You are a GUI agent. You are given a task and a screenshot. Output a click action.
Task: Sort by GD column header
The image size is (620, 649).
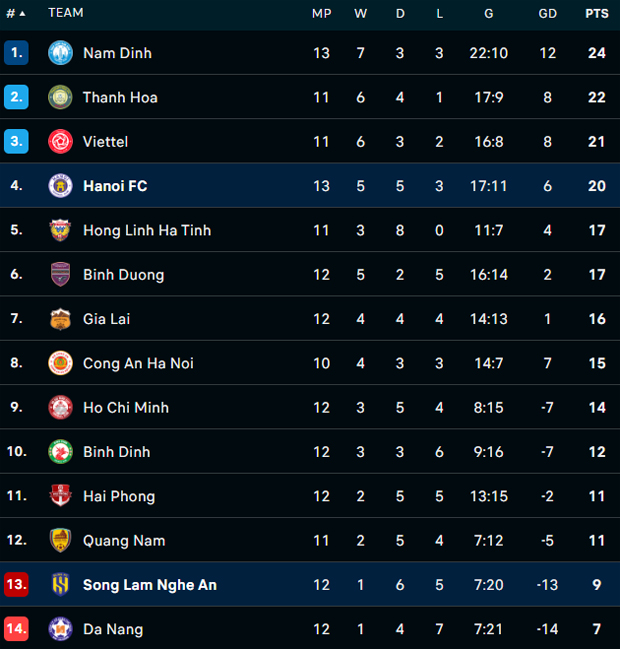point(547,13)
